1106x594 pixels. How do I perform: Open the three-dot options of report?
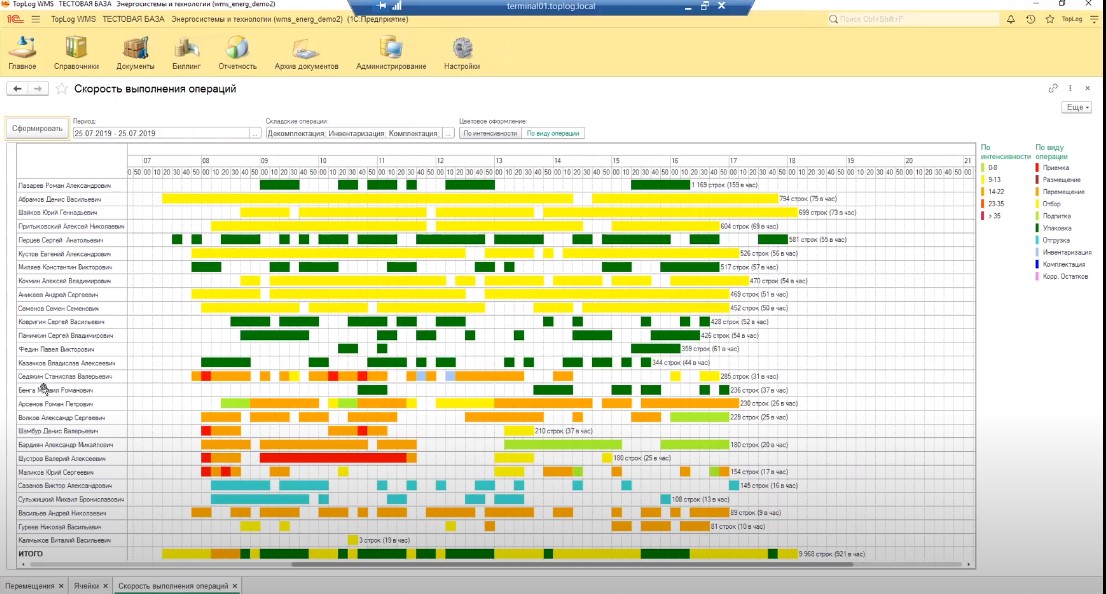click(1070, 88)
